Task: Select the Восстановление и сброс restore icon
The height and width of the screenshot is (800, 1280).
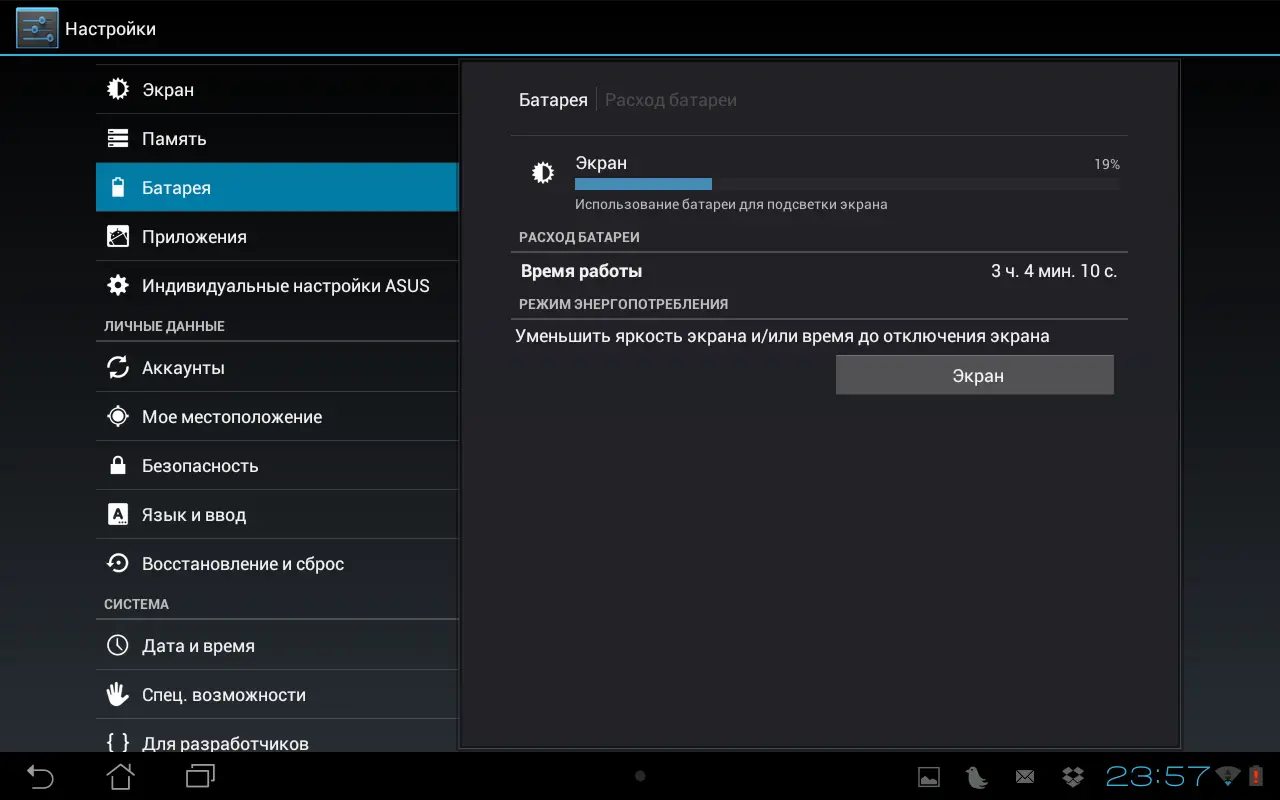Action: [x=118, y=563]
